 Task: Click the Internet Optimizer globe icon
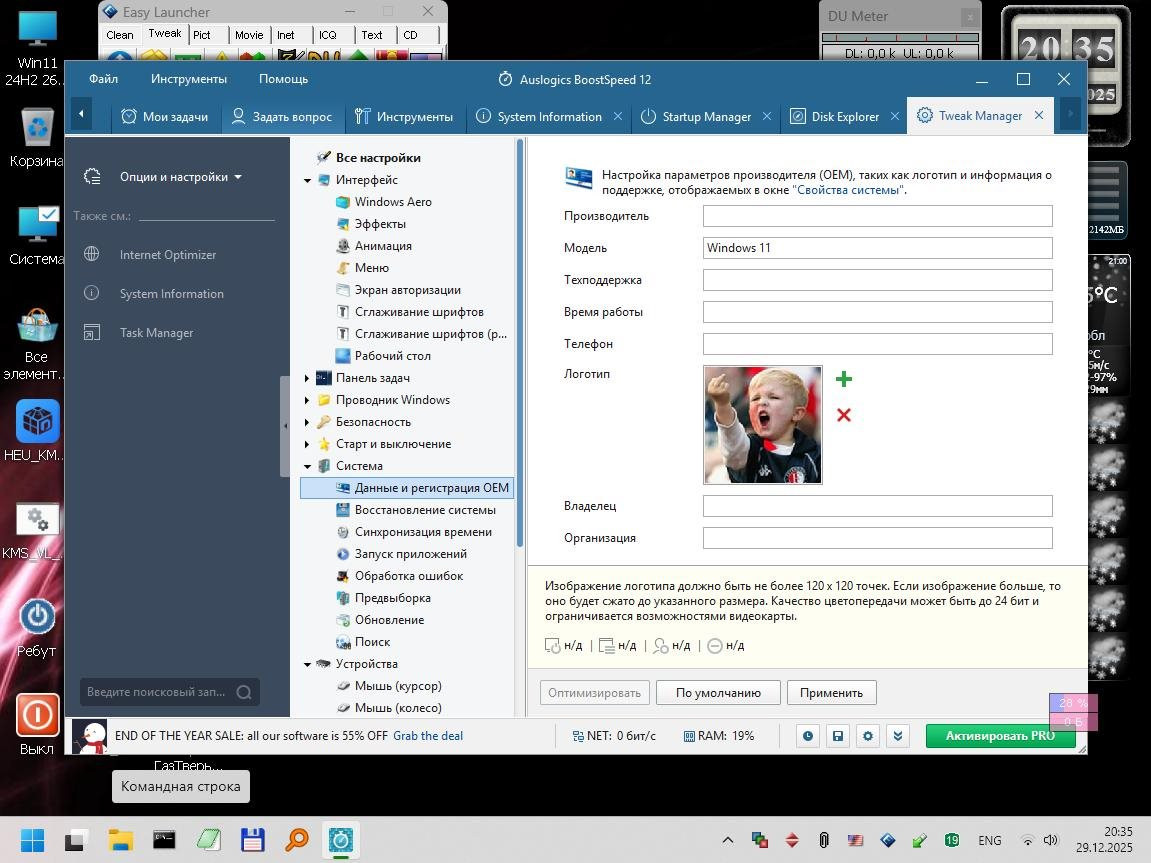(92, 254)
